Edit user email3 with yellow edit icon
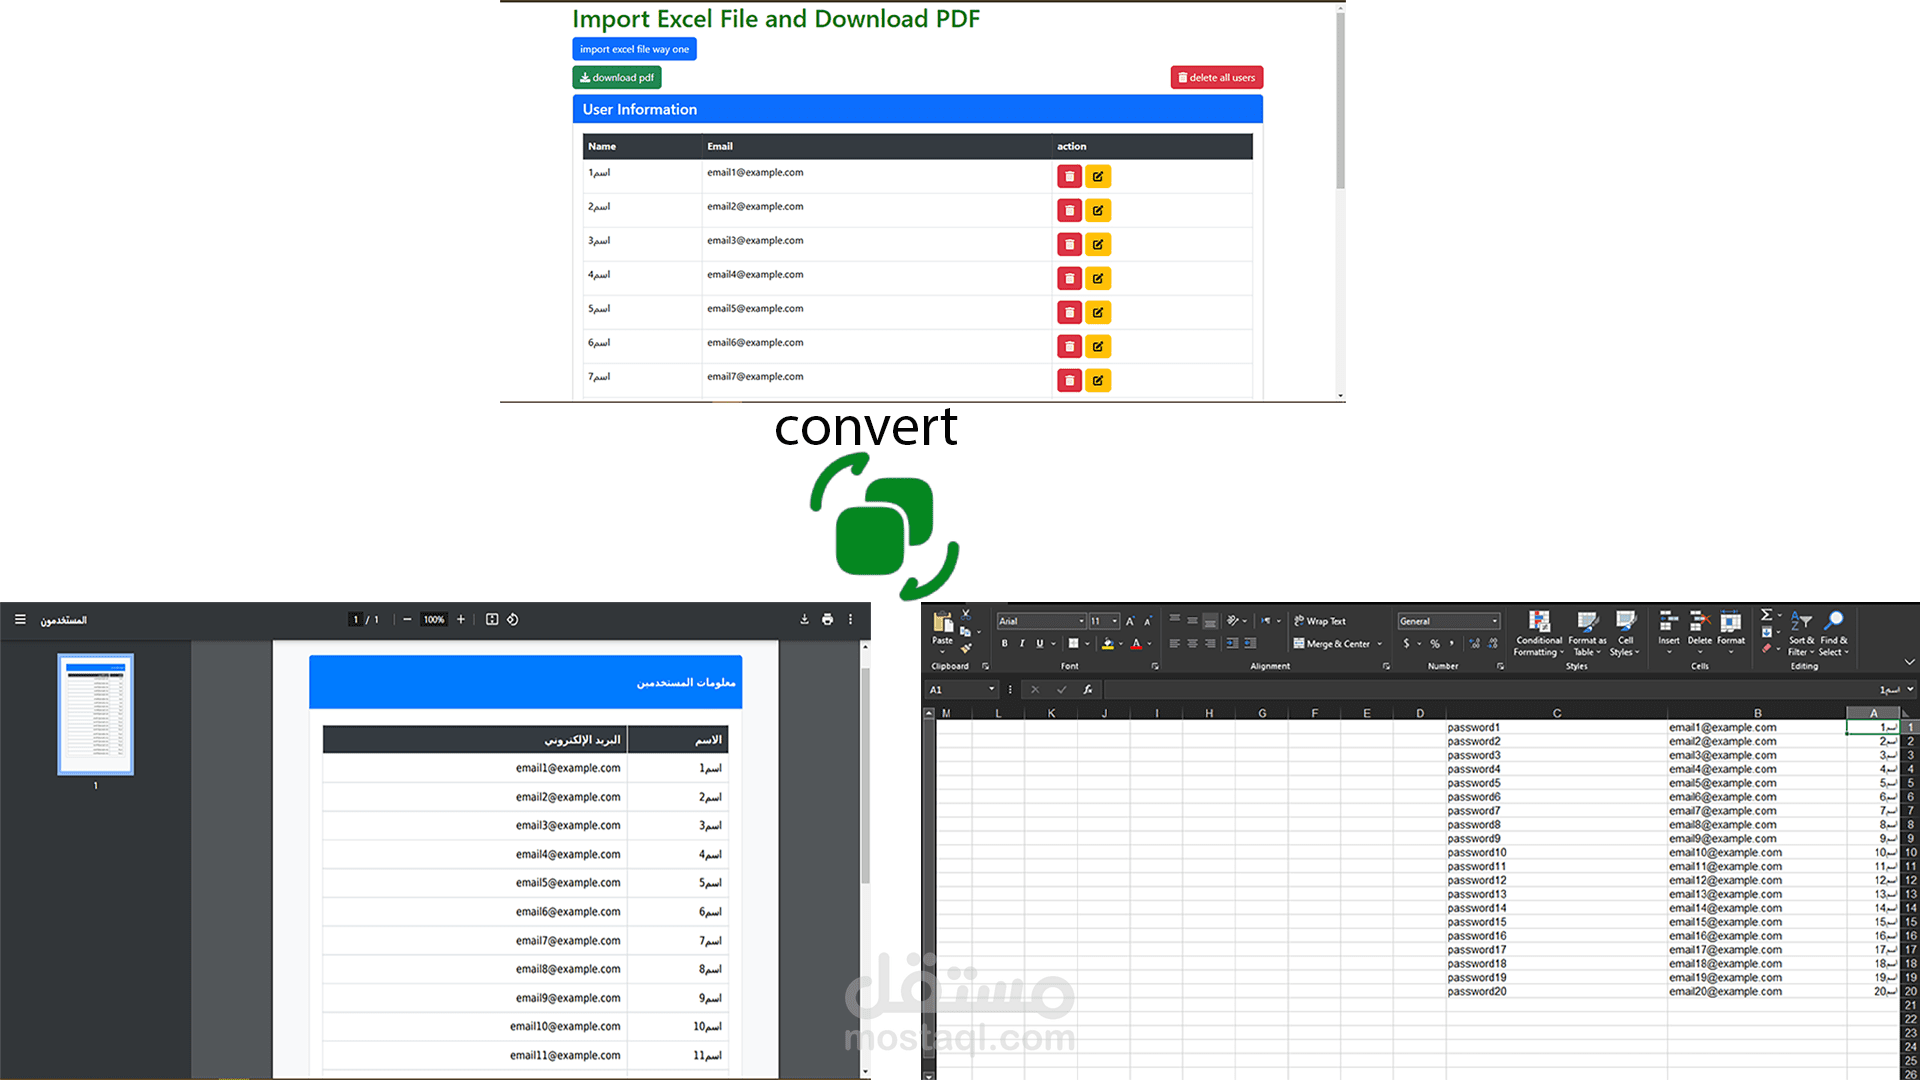This screenshot has width=1920, height=1080. click(x=1098, y=245)
